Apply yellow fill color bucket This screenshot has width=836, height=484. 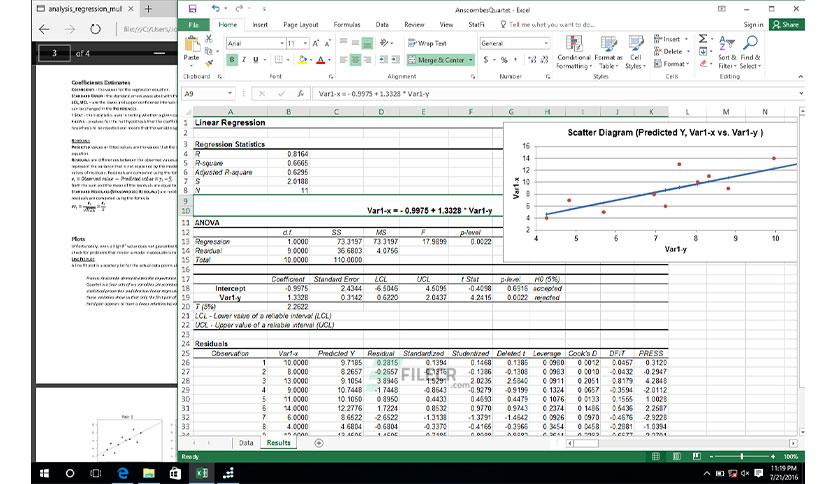point(302,60)
